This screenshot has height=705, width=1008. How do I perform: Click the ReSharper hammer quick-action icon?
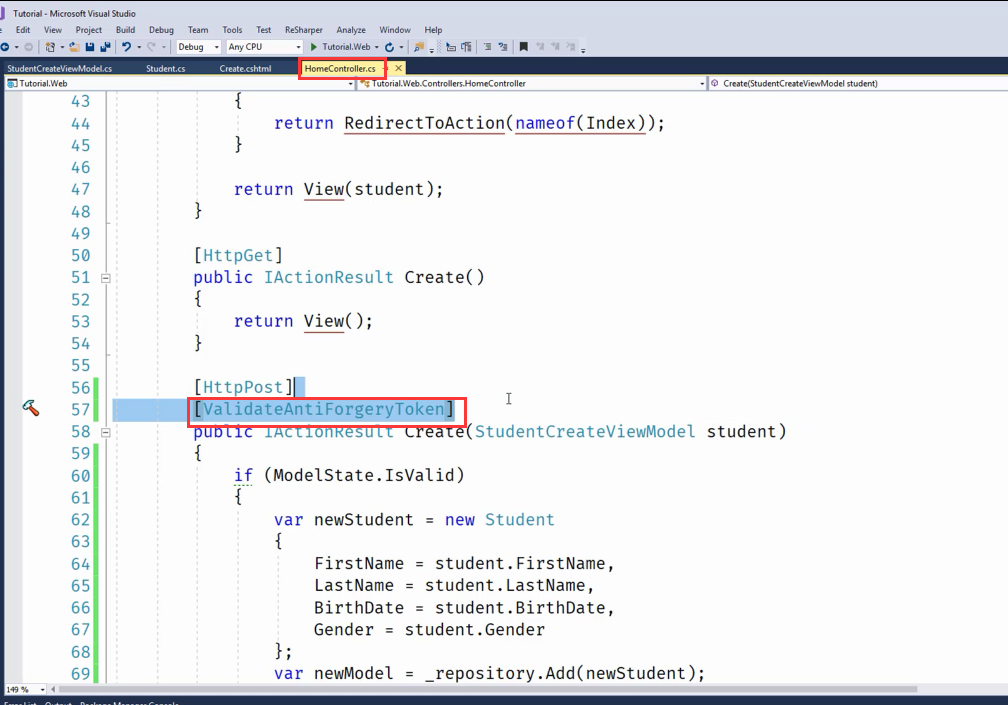click(30, 408)
